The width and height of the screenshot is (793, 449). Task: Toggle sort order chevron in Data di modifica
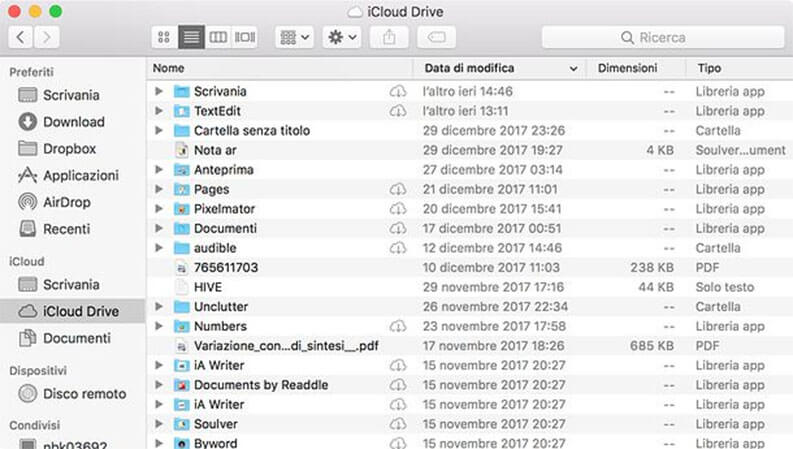(574, 69)
